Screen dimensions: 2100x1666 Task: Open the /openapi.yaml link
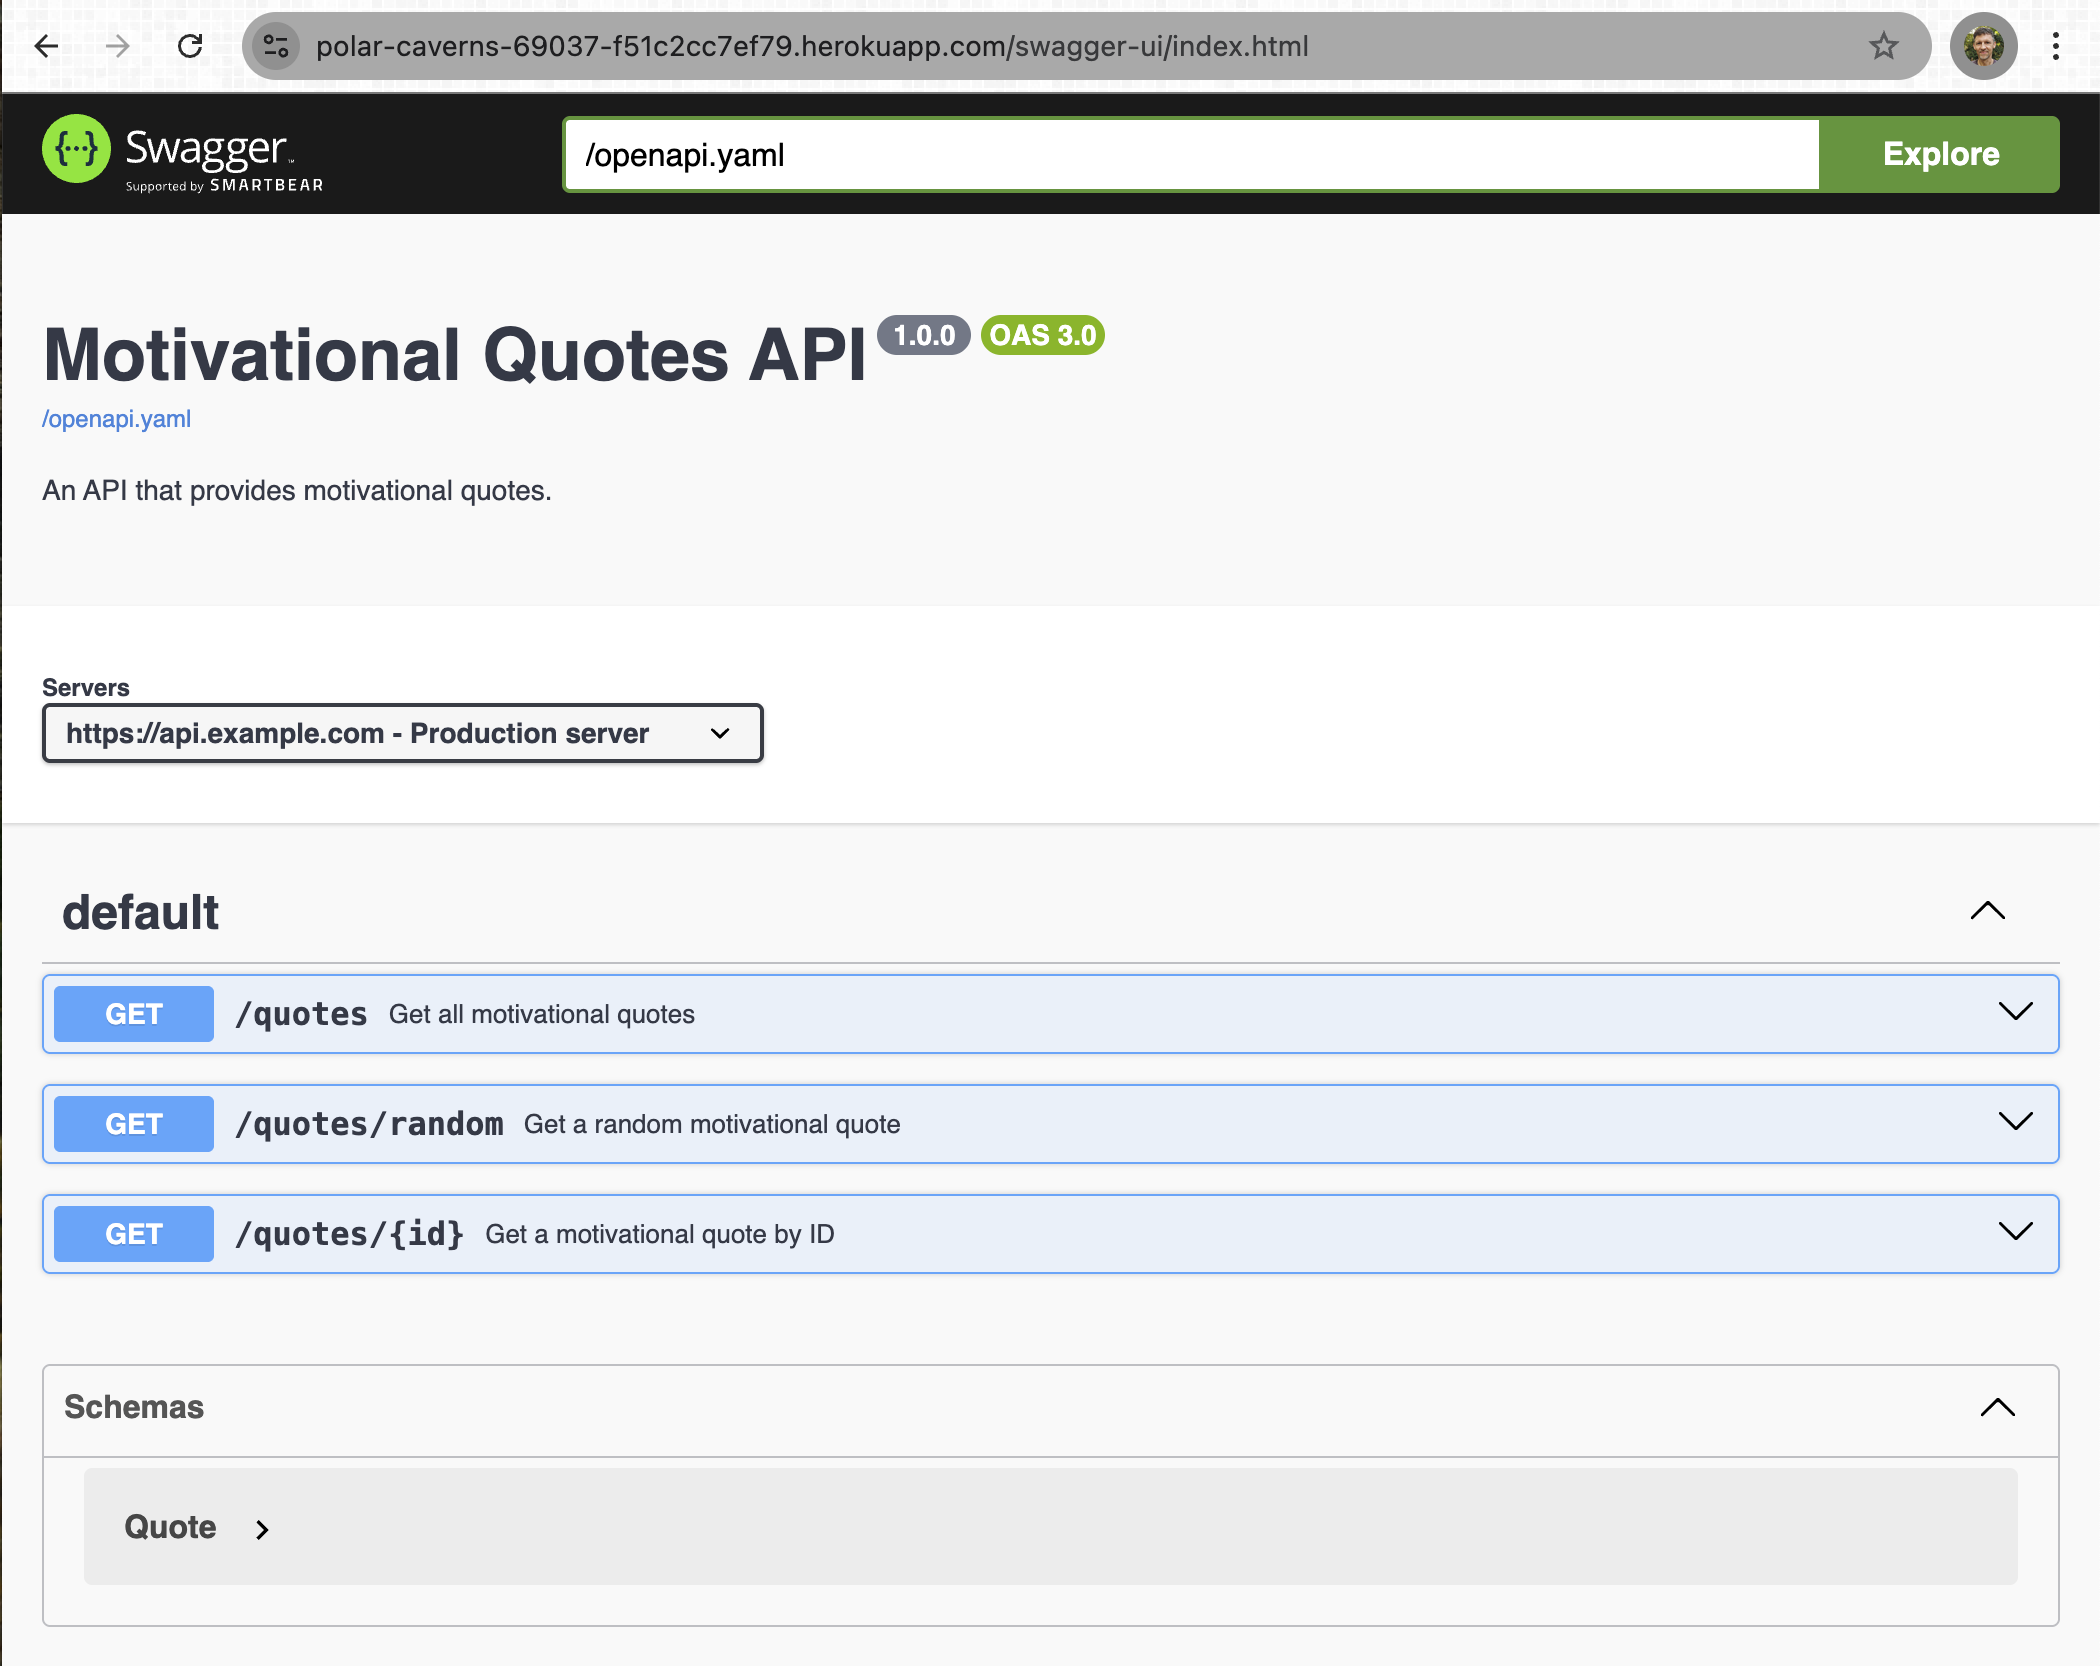pyautogui.click(x=116, y=419)
